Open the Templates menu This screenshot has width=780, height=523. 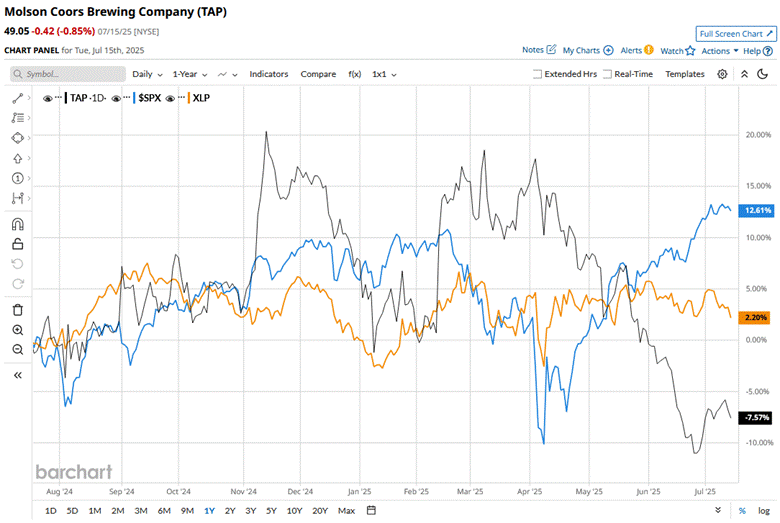click(684, 74)
